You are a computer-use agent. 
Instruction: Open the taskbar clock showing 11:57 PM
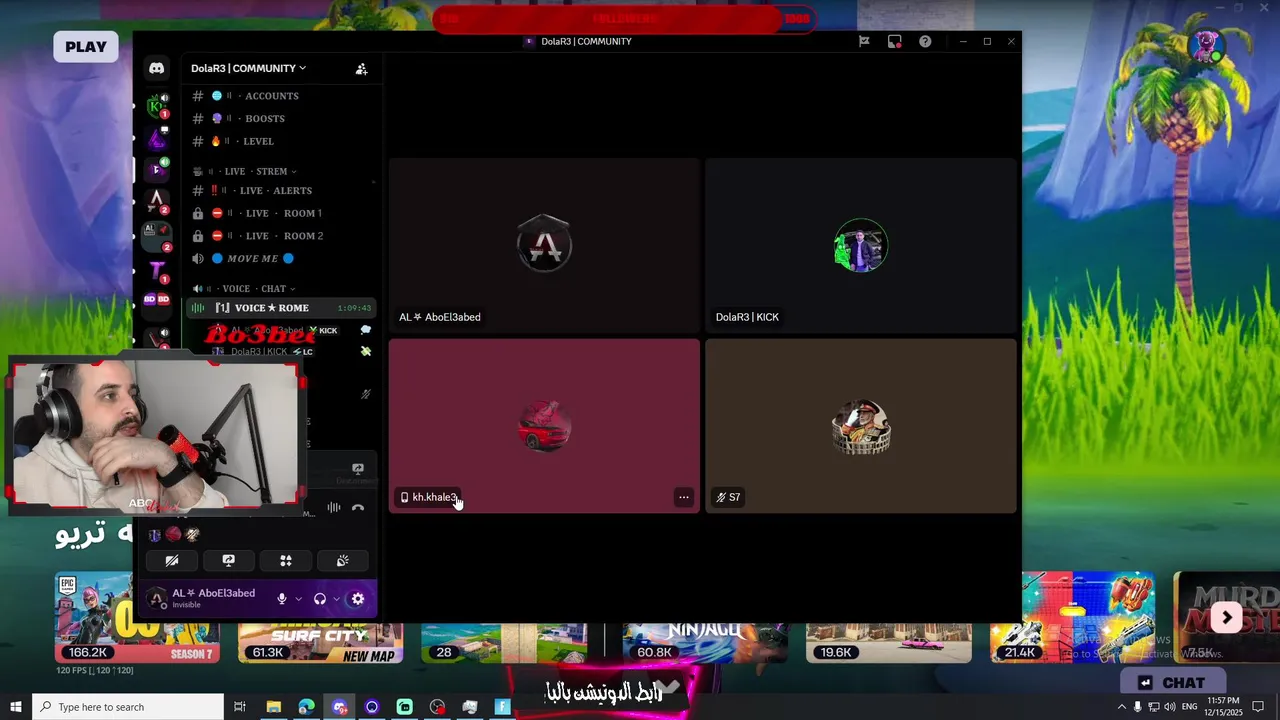[x=1223, y=707]
